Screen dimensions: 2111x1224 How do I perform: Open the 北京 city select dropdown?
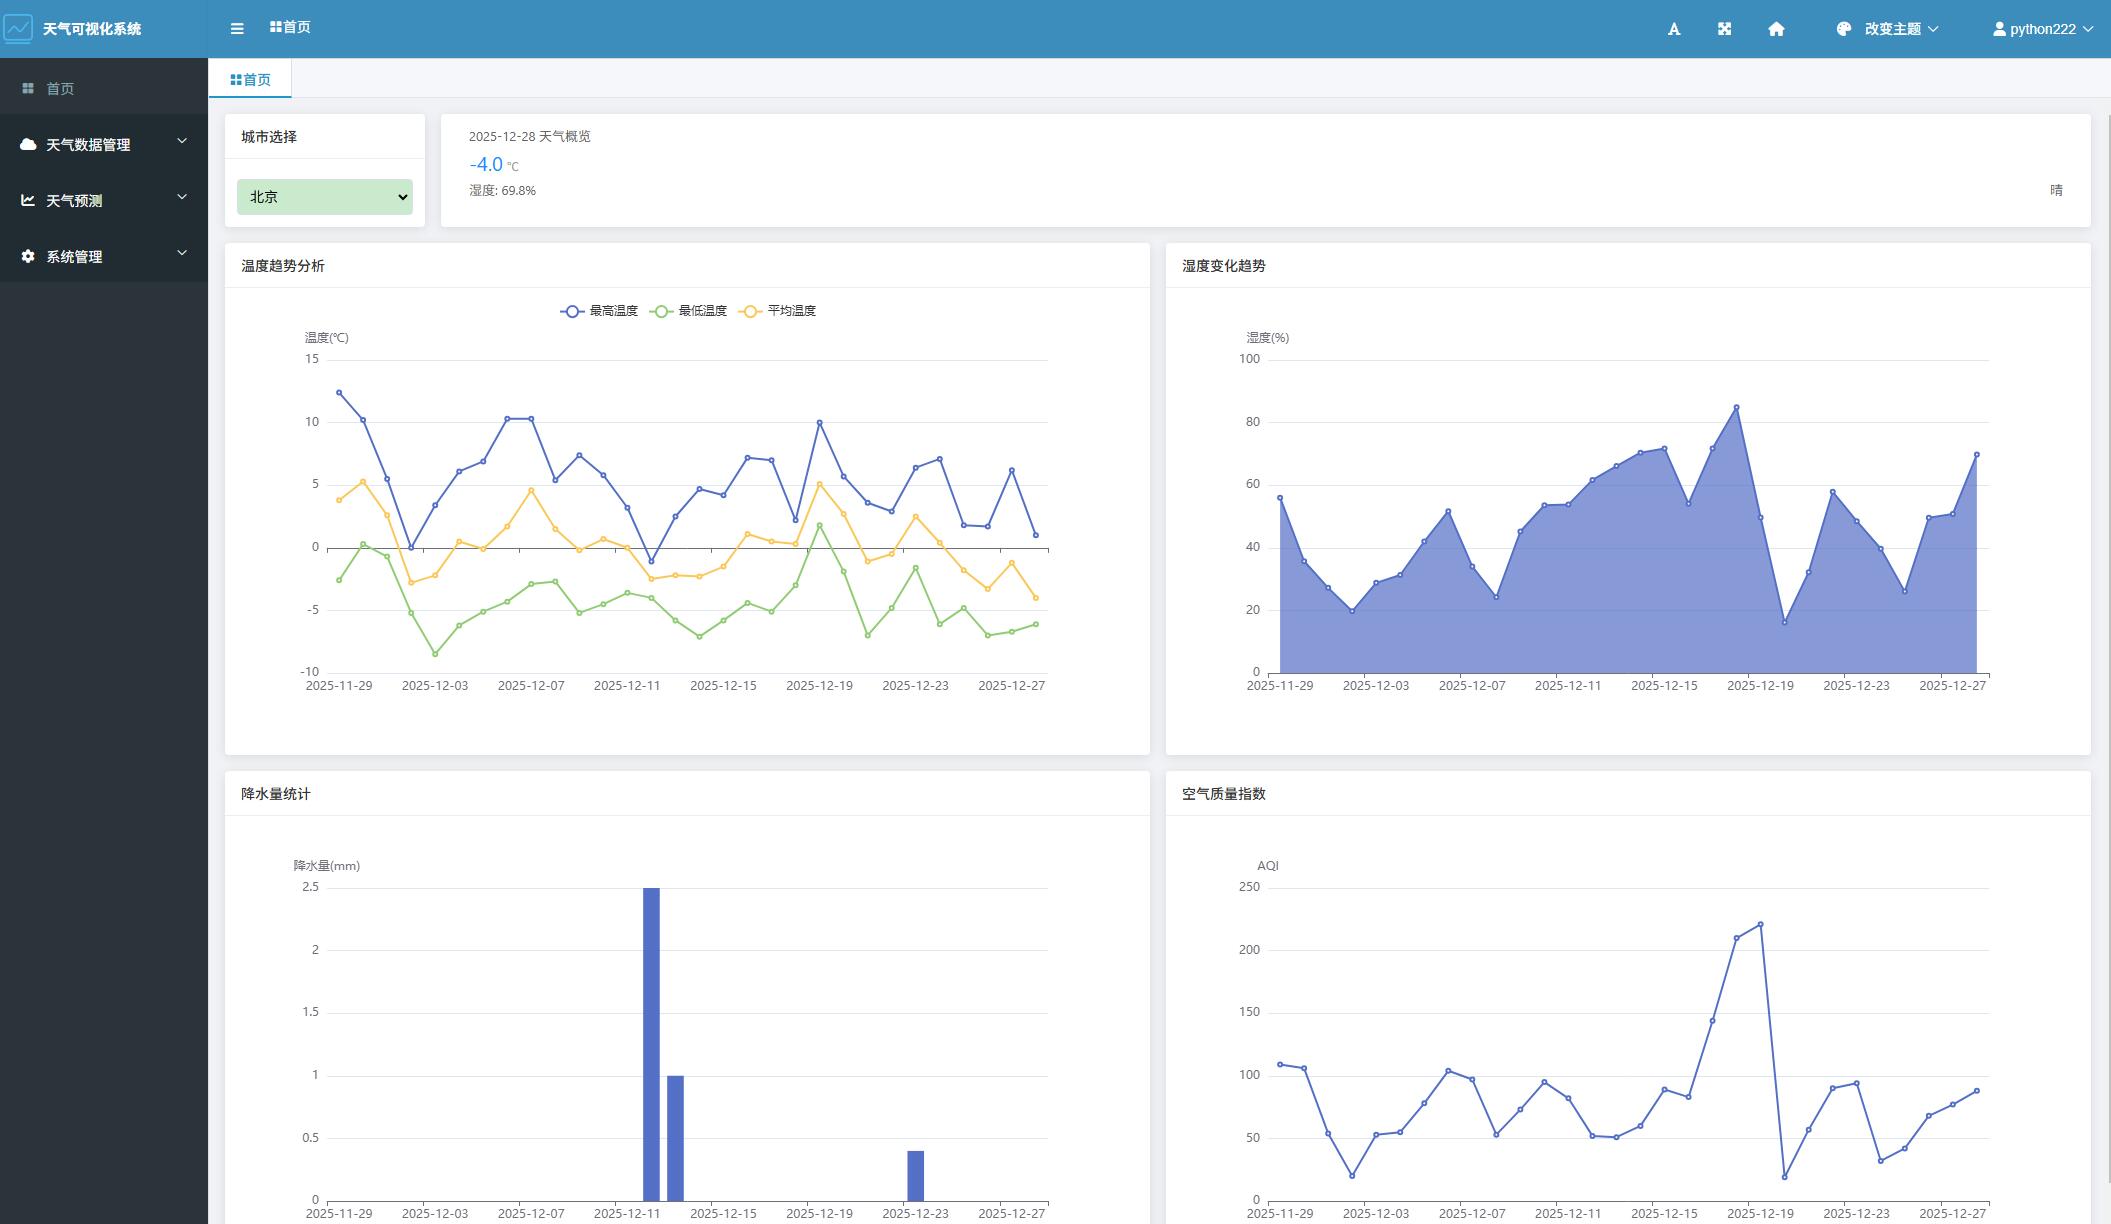(x=325, y=197)
